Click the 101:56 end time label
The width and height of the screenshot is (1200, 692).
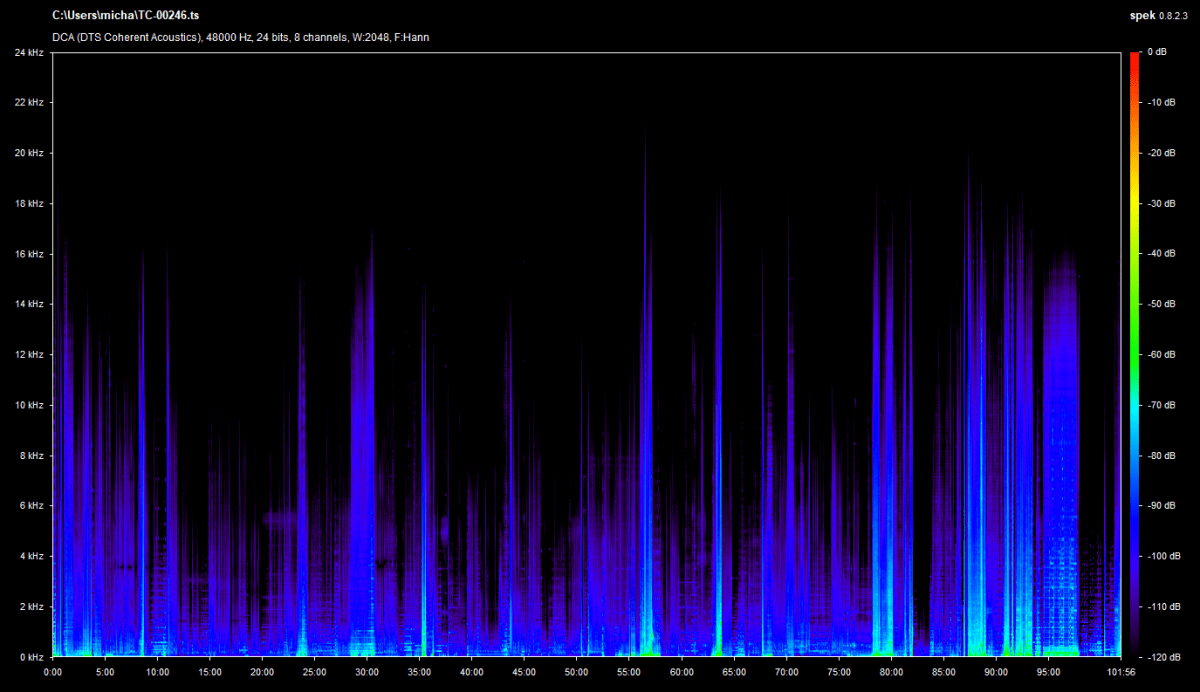coord(1120,672)
